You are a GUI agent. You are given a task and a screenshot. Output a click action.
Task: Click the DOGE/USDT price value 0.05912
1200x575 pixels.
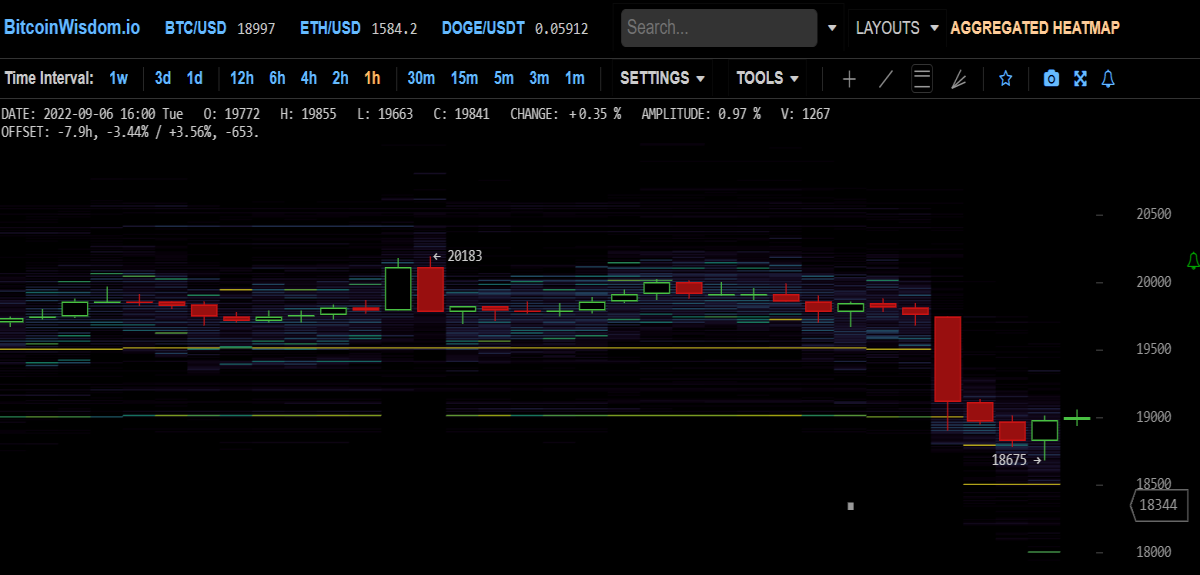561,28
